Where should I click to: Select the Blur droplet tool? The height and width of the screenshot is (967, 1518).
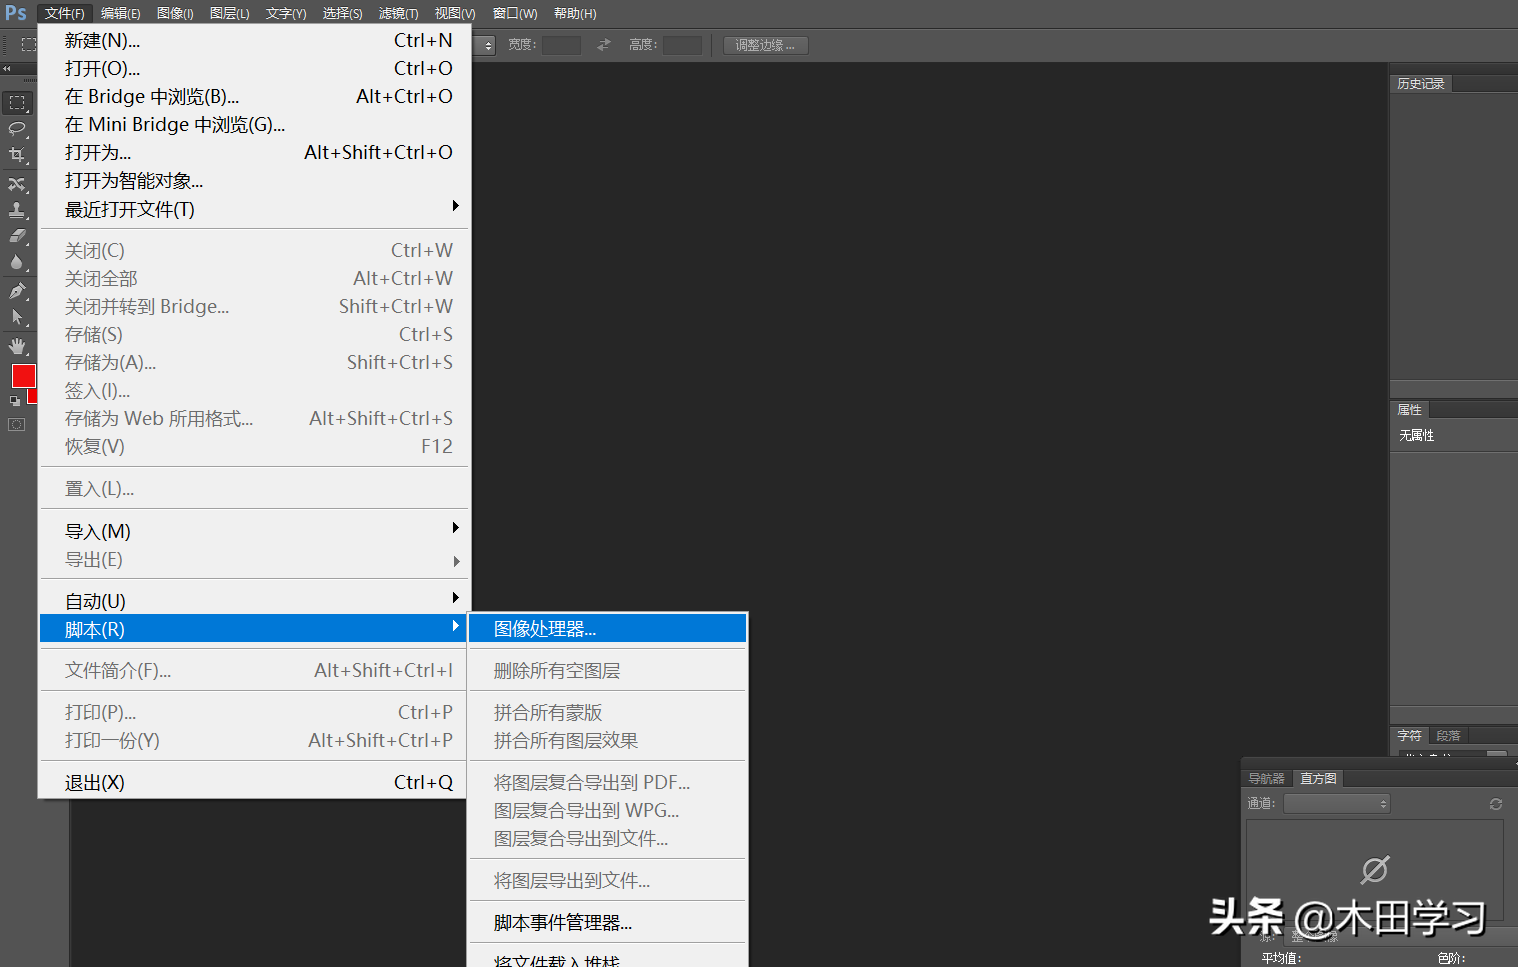pos(17,262)
